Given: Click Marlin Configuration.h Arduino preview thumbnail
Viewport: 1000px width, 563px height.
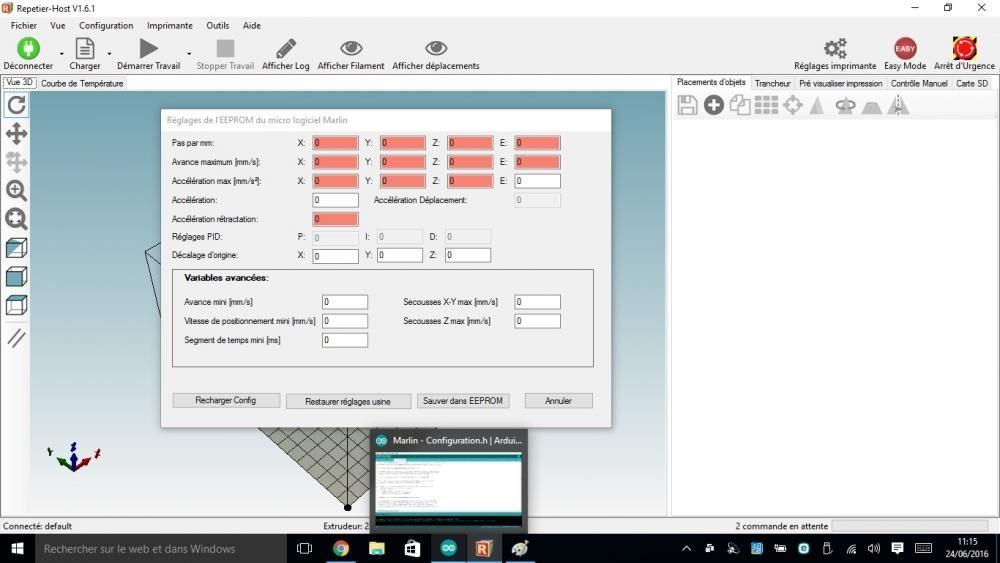Looking at the screenshot, I should (x=448, y=490).
